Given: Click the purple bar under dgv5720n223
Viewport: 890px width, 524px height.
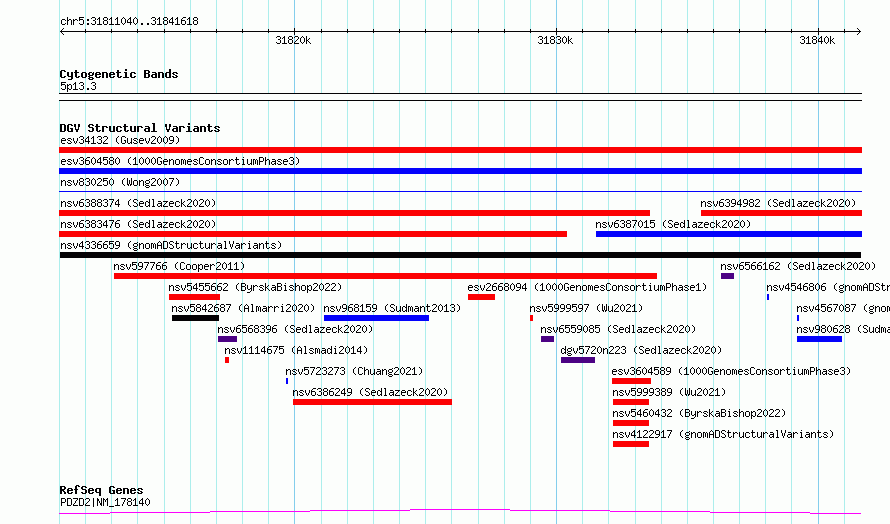Looking at the screenshot, I should [578, 360].
